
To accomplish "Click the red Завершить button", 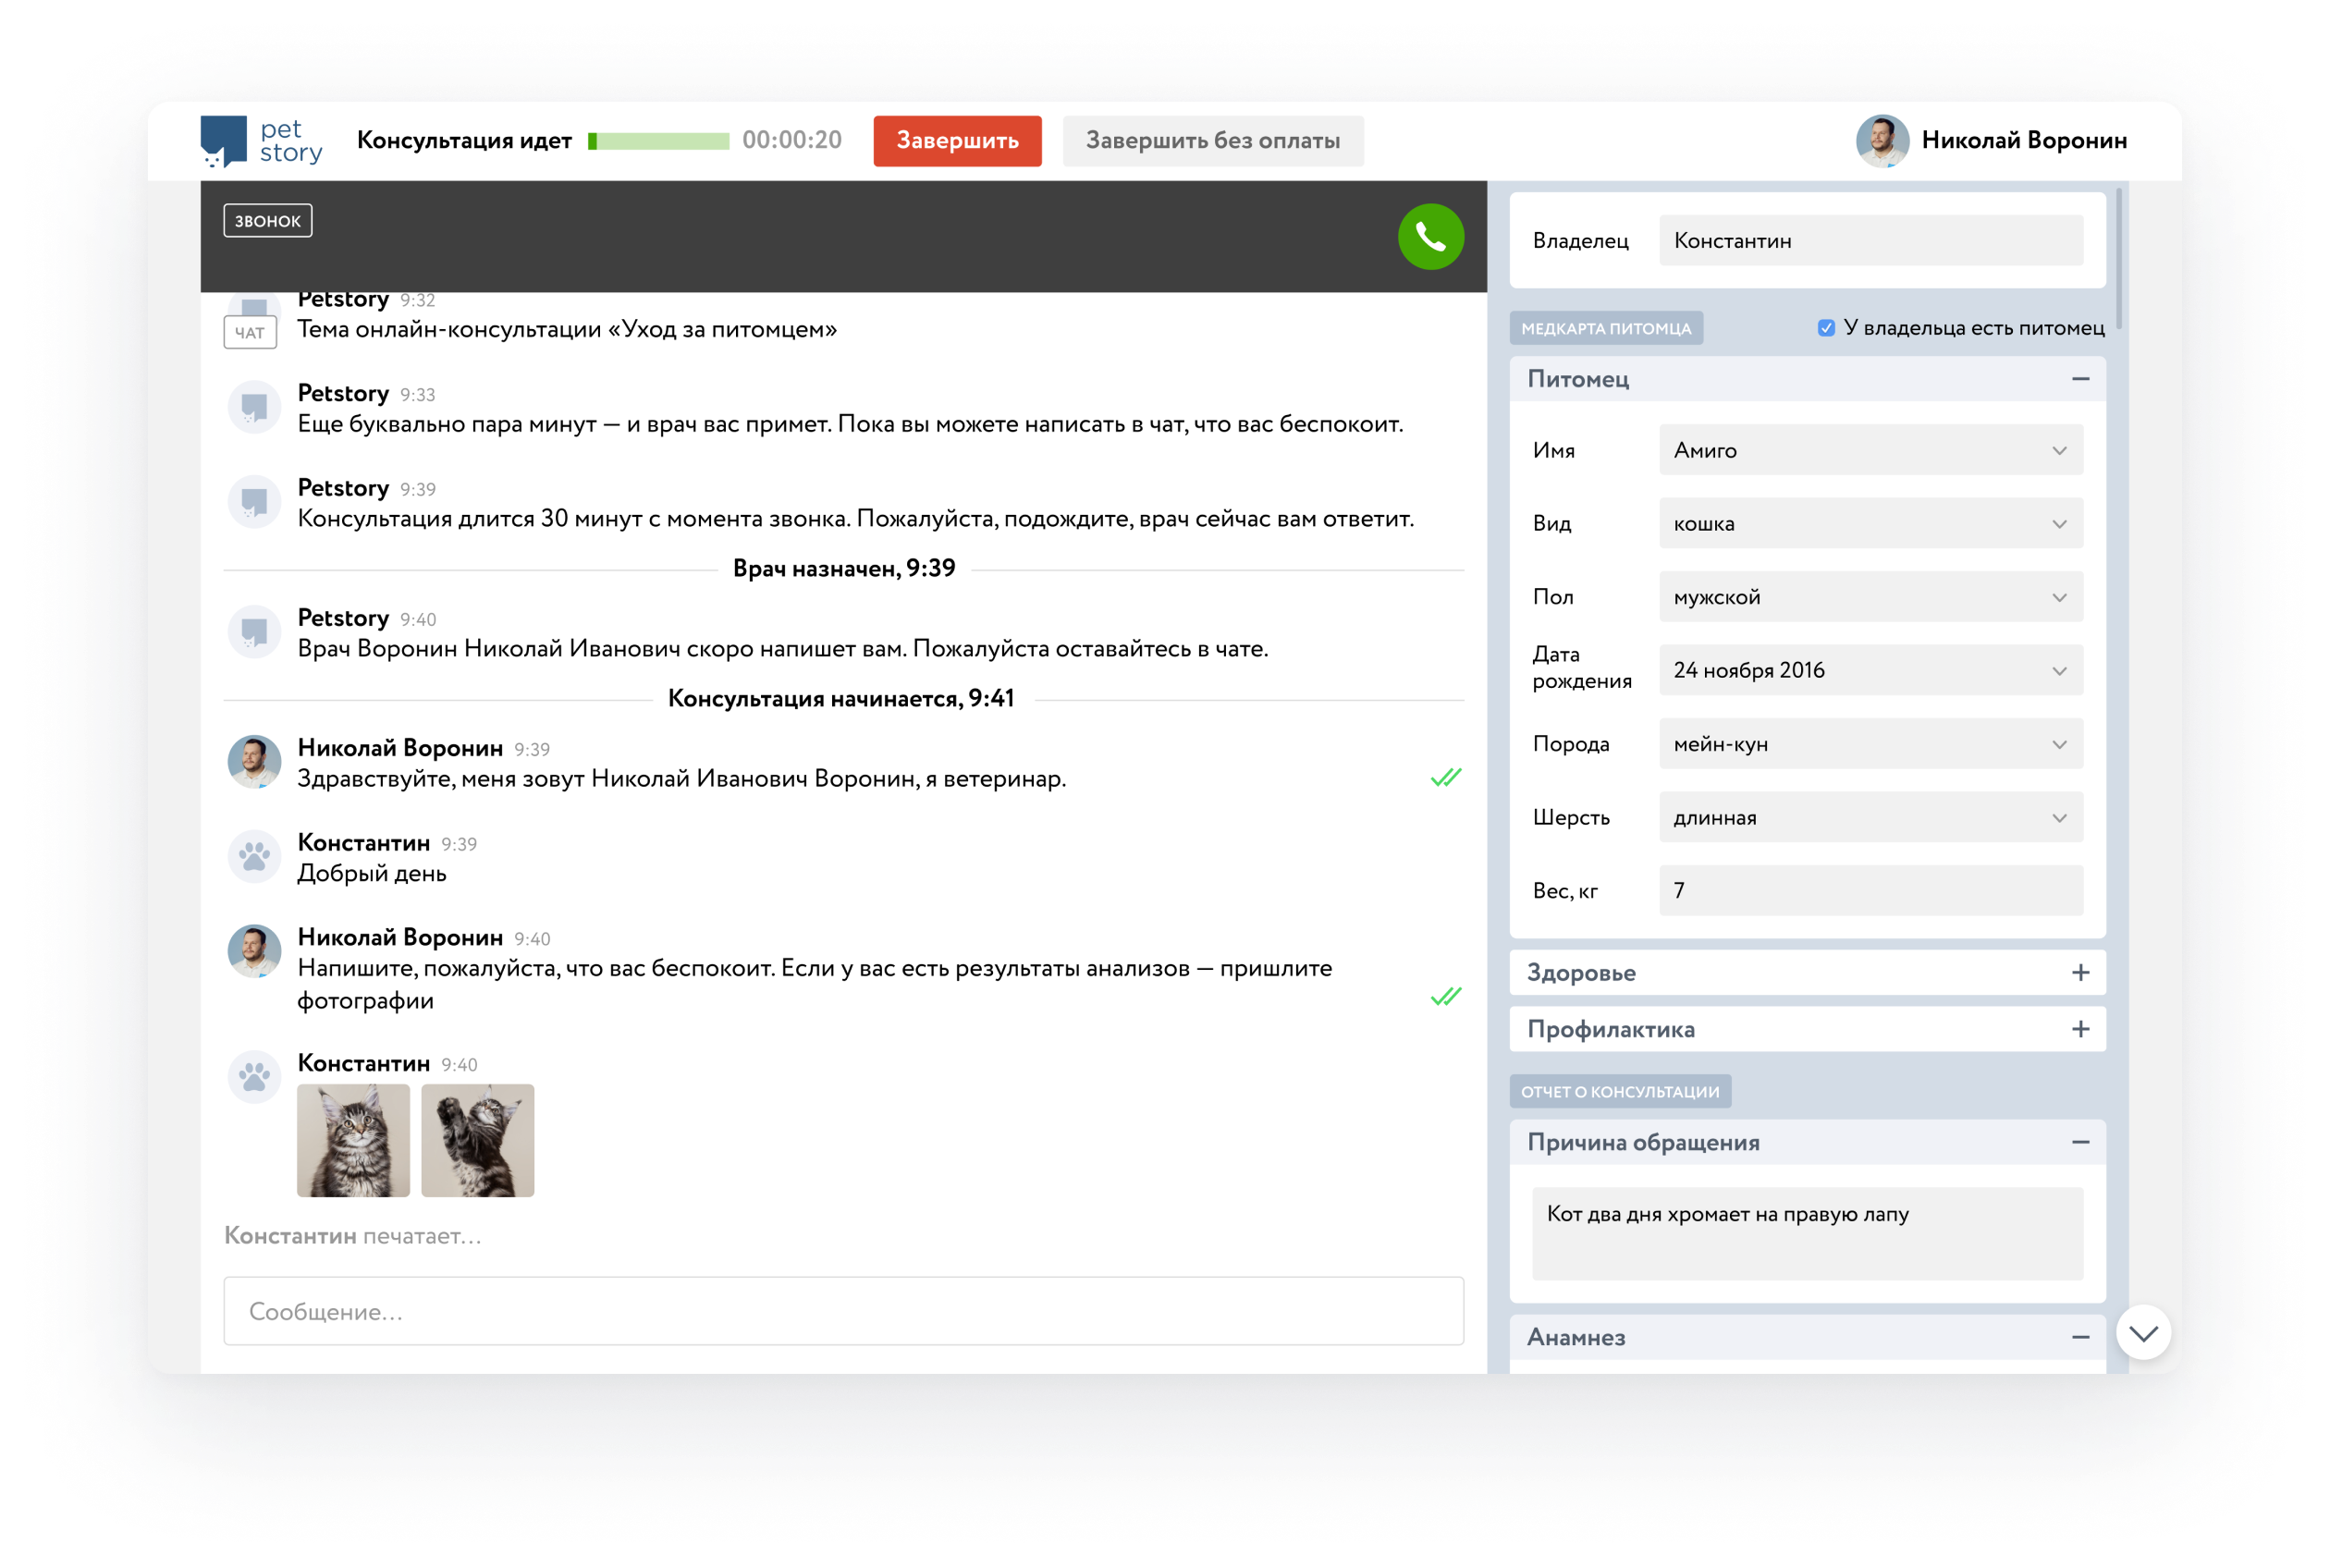I will [956, 141].
